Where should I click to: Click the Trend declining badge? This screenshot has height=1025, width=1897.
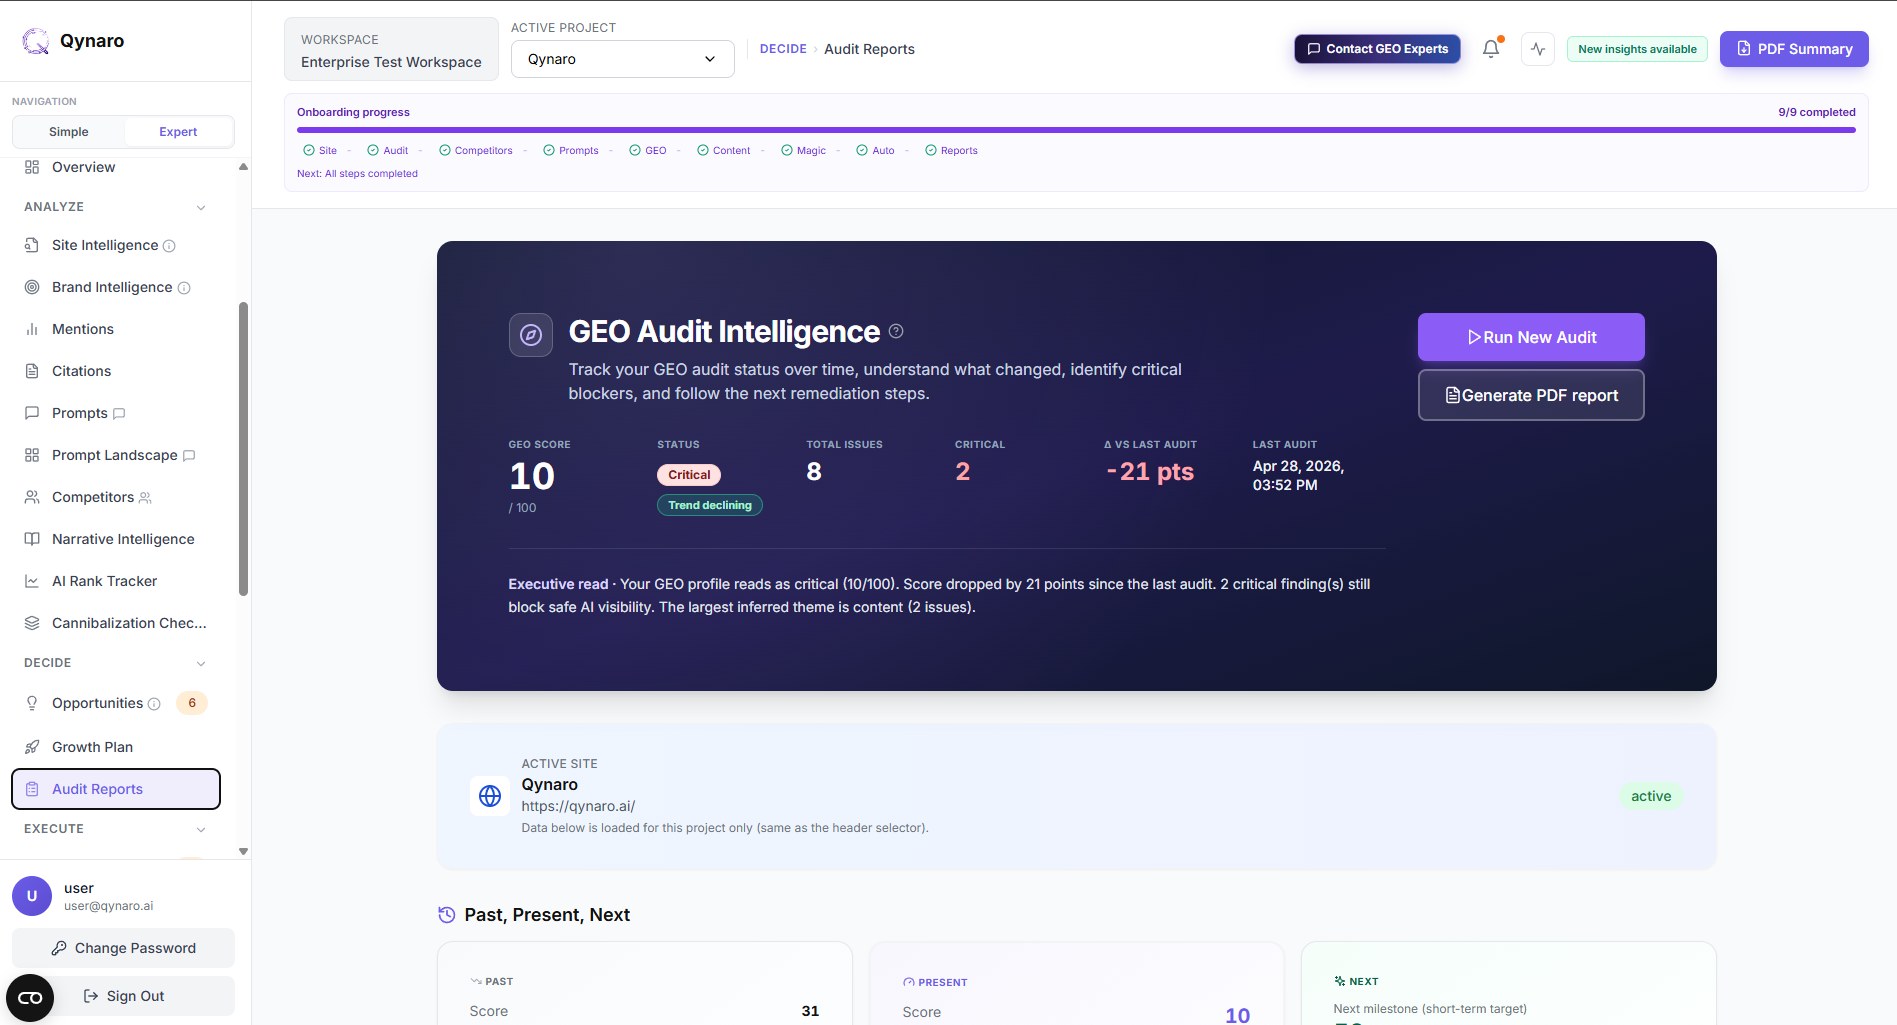[x=710, y=505]
